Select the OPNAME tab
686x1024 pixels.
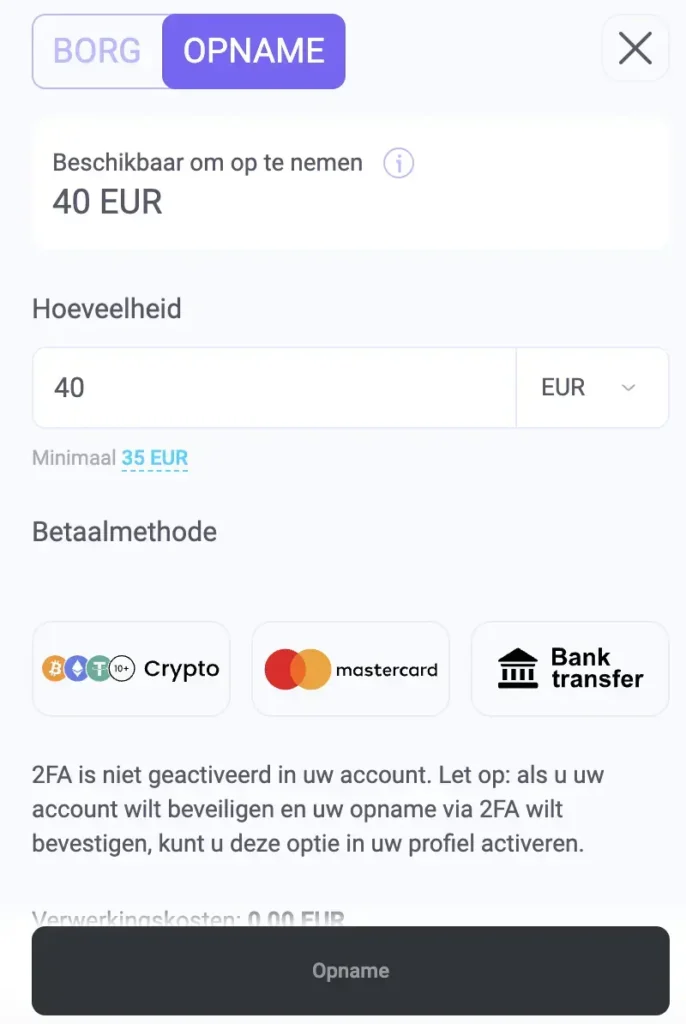tap(253, 51)
